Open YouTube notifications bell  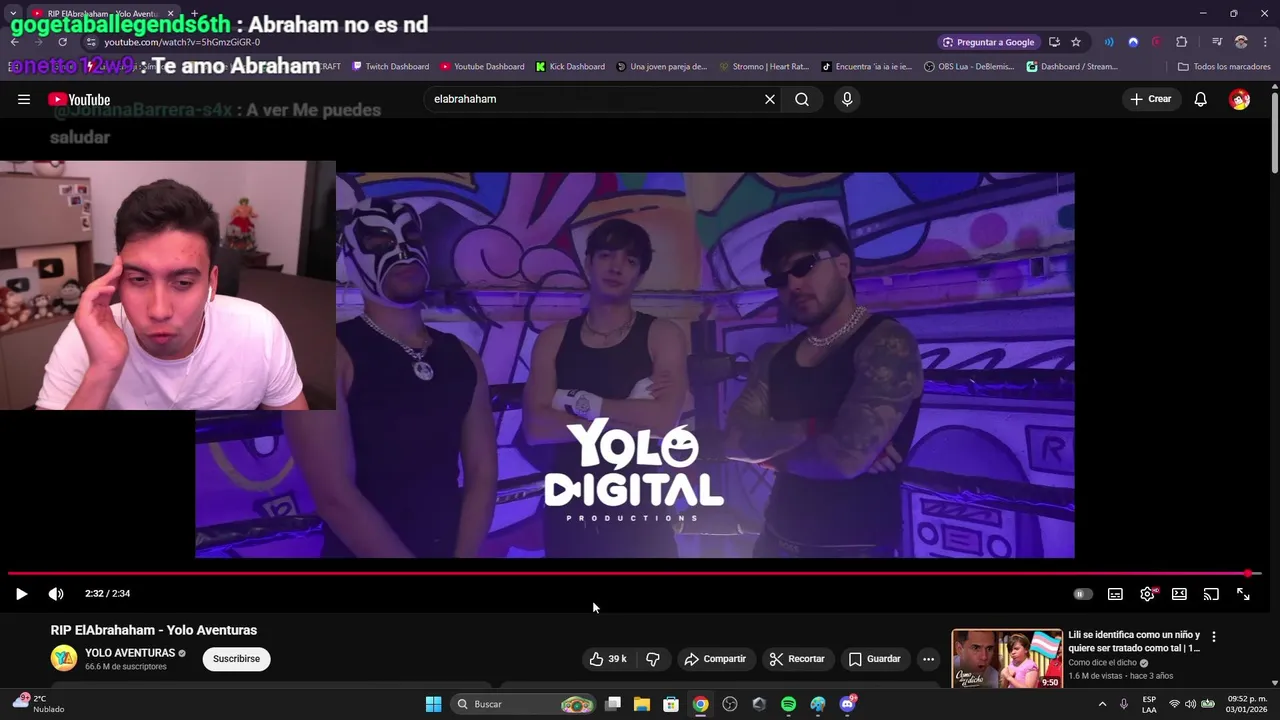pyautogui.click(x=1201, y=99)
